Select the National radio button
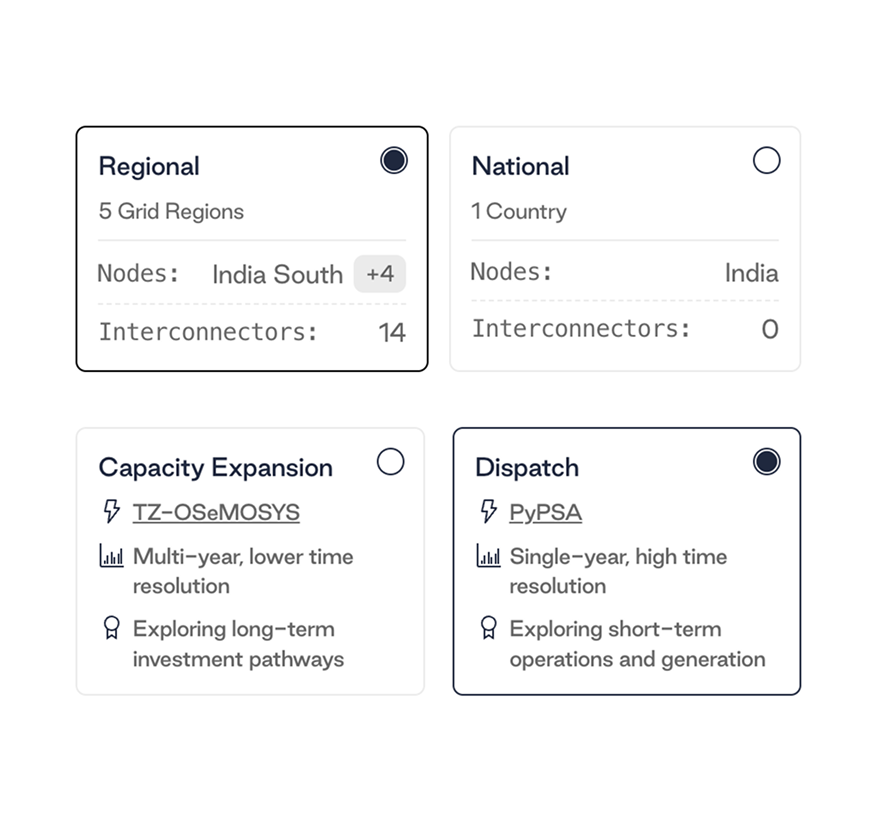 pos(766,161)
